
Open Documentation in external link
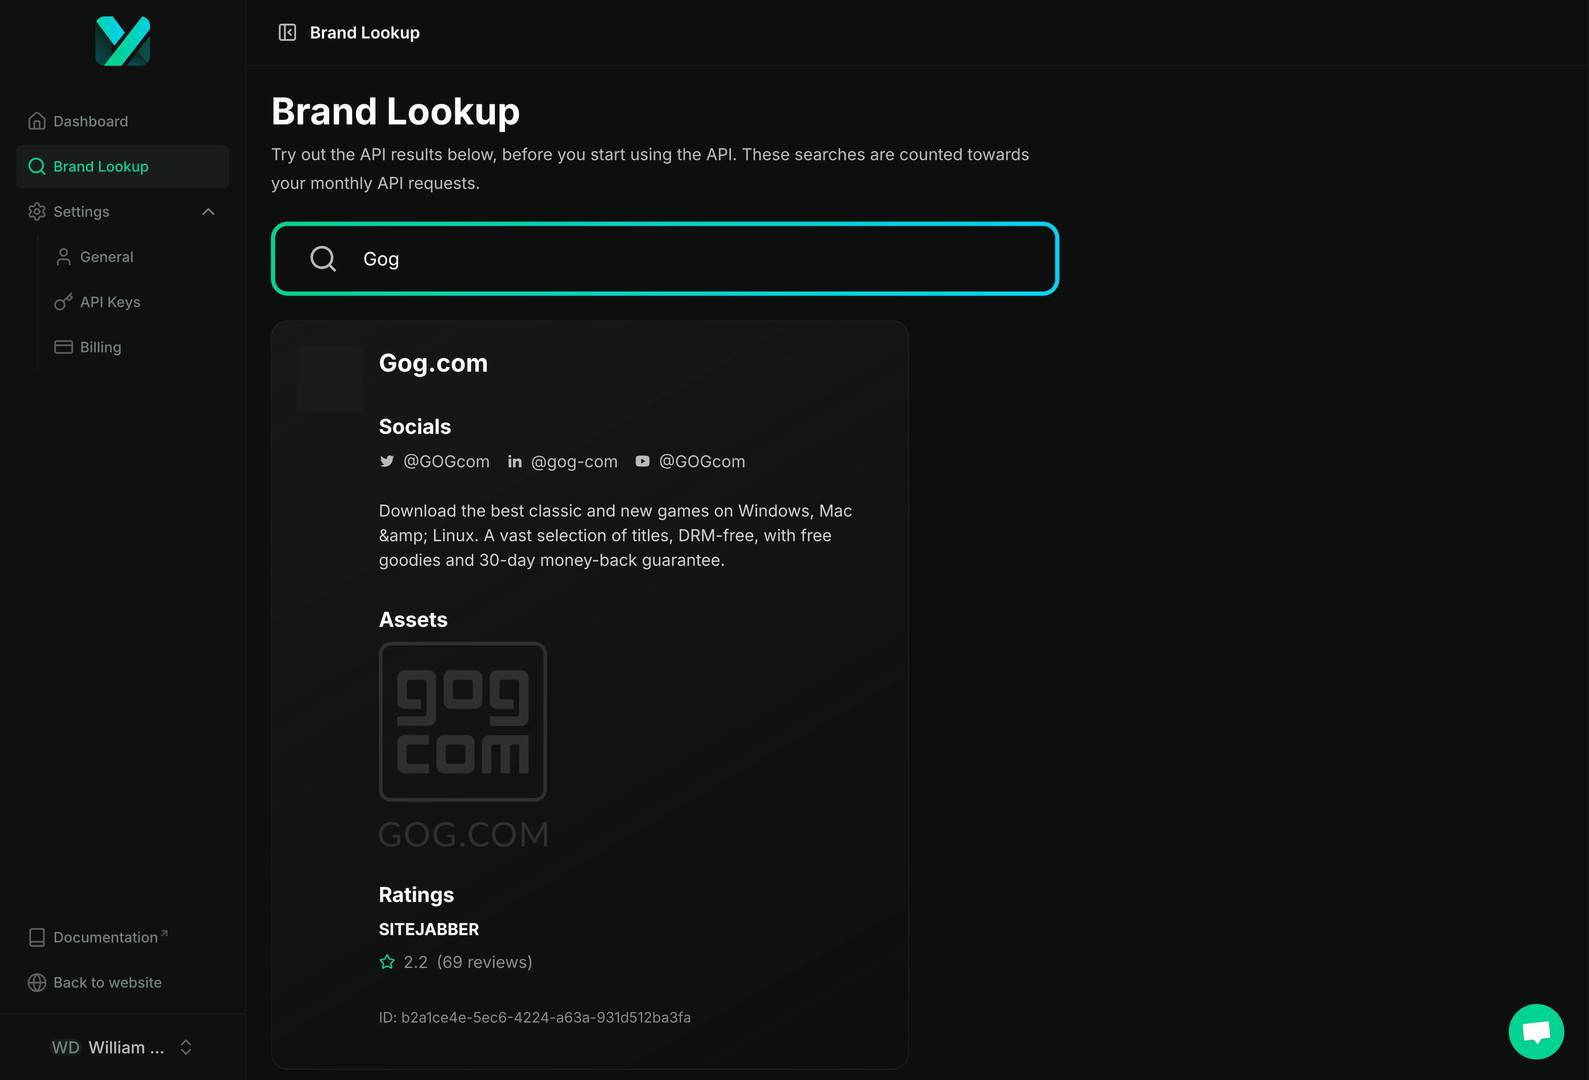coord(105,937)
